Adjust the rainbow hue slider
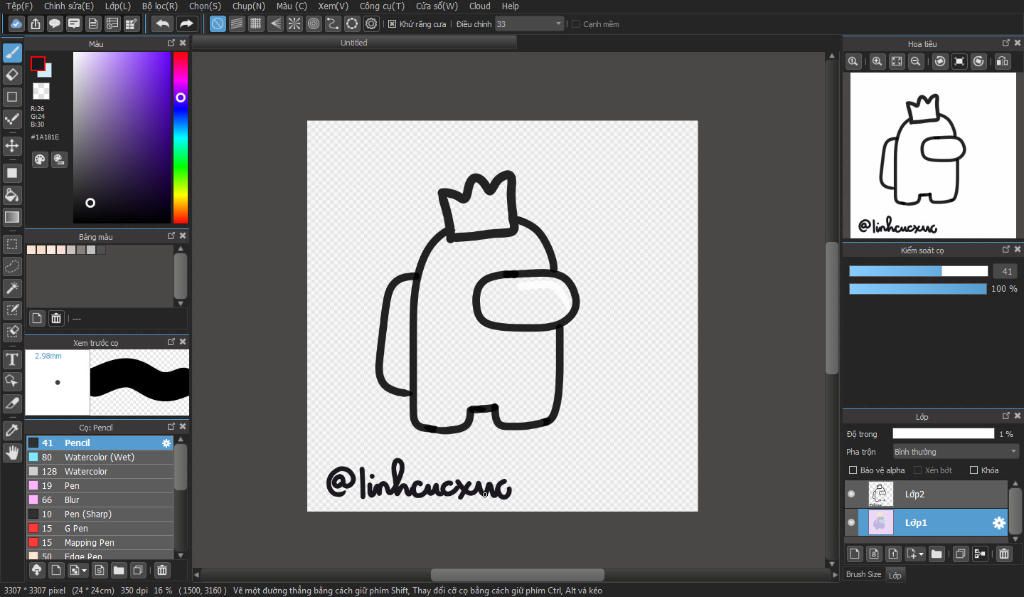1024x597 pixels. 180,138
